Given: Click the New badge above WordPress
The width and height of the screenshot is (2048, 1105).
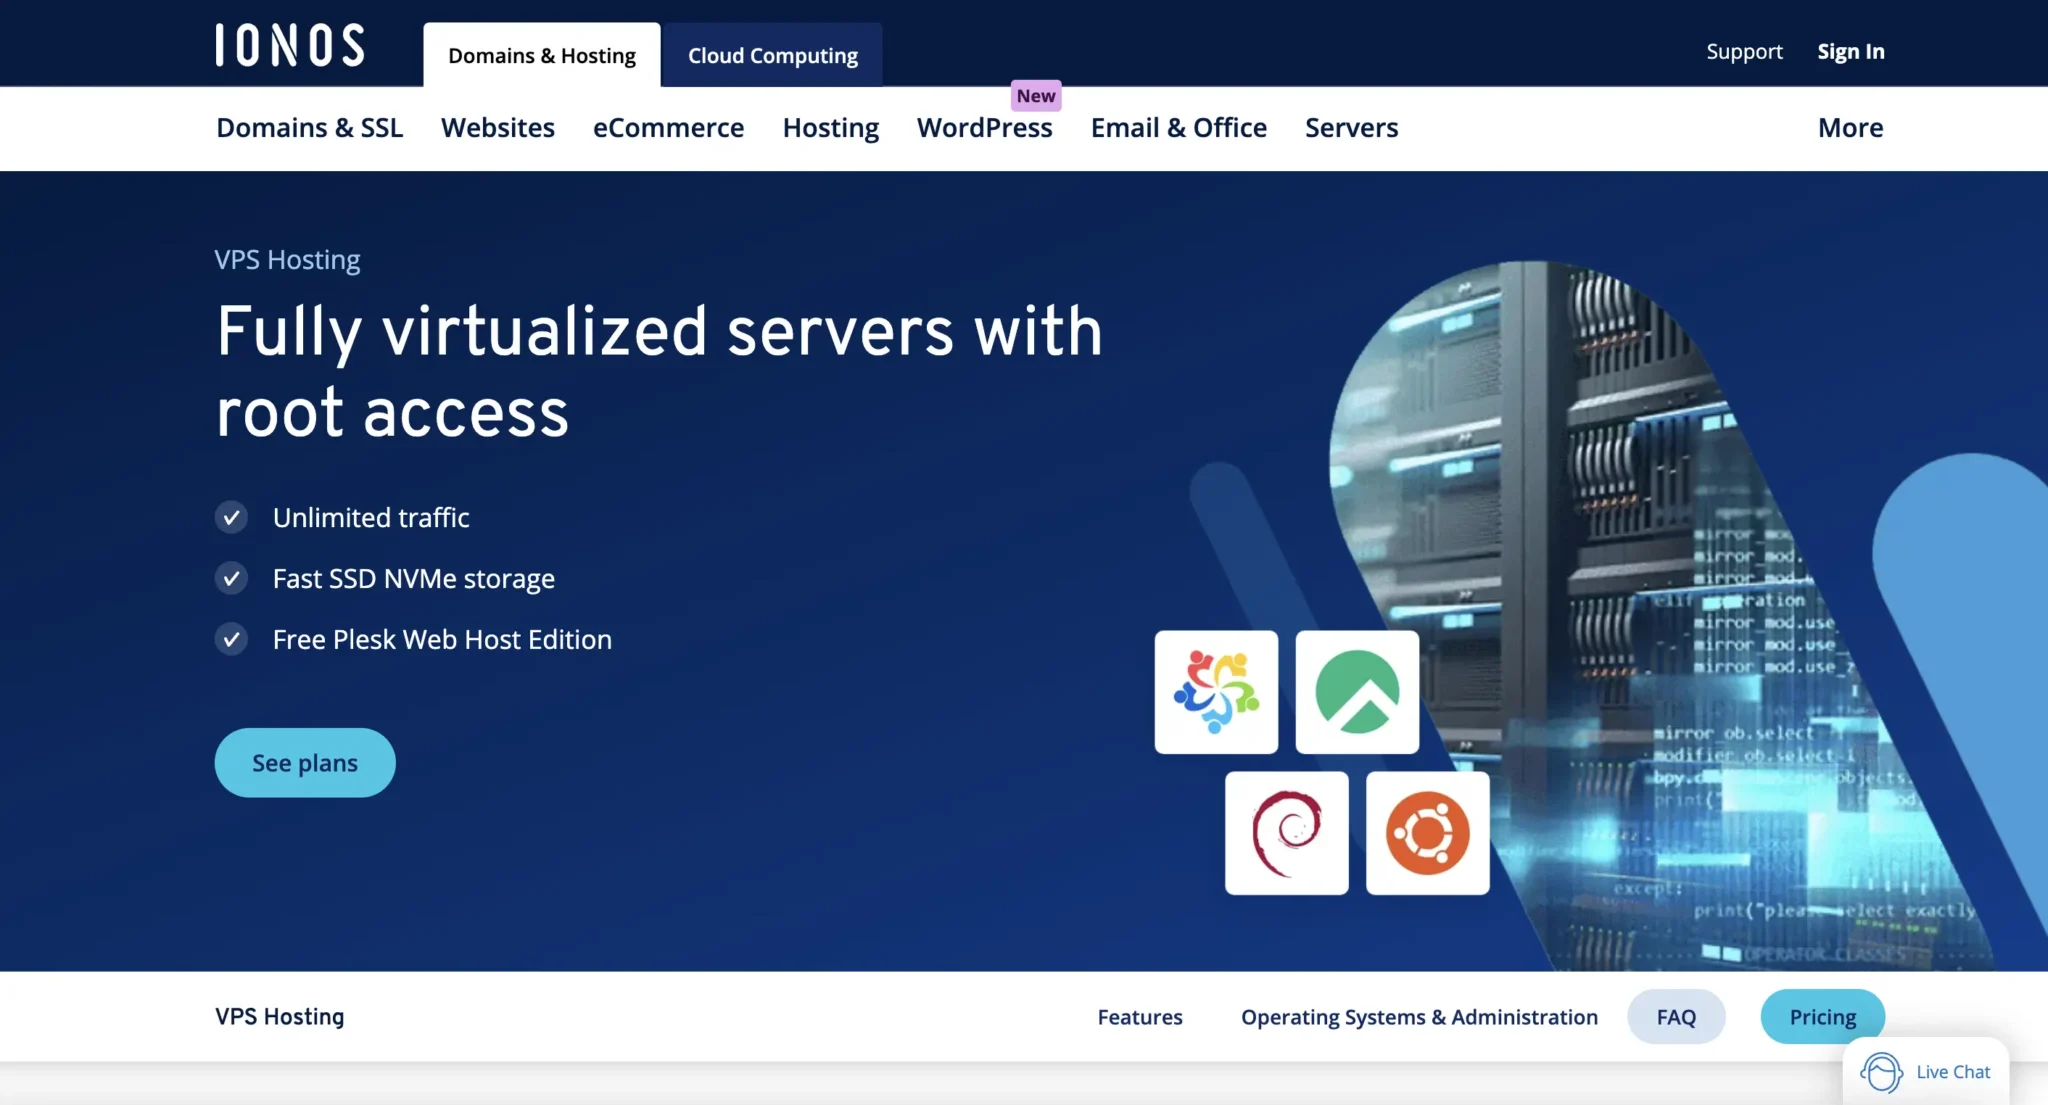Looking at the screenshot, I should (1036, 96).
